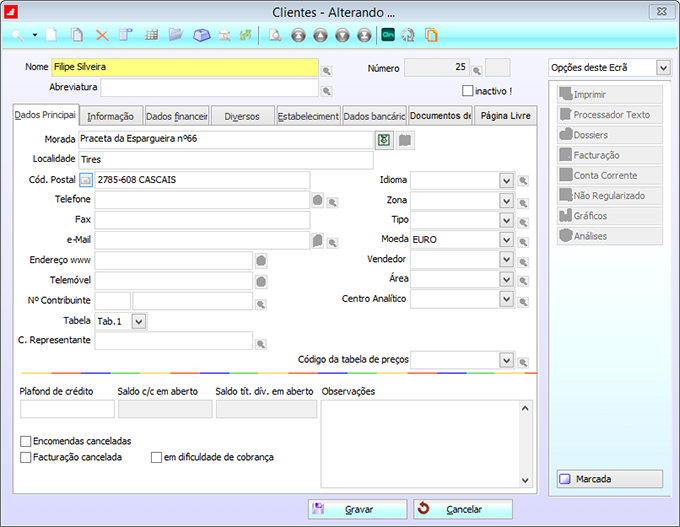Switch to the Dados financeiros tab
This screenshot has height=527, width=680.
[177, 116]
